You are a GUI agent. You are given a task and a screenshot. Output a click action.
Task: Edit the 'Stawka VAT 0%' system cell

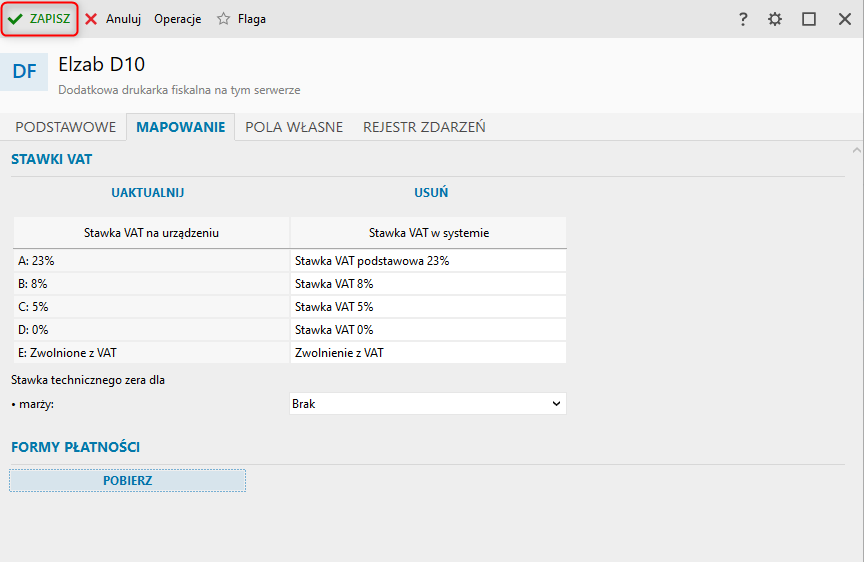pyautogui.click(x=428, y=330)
